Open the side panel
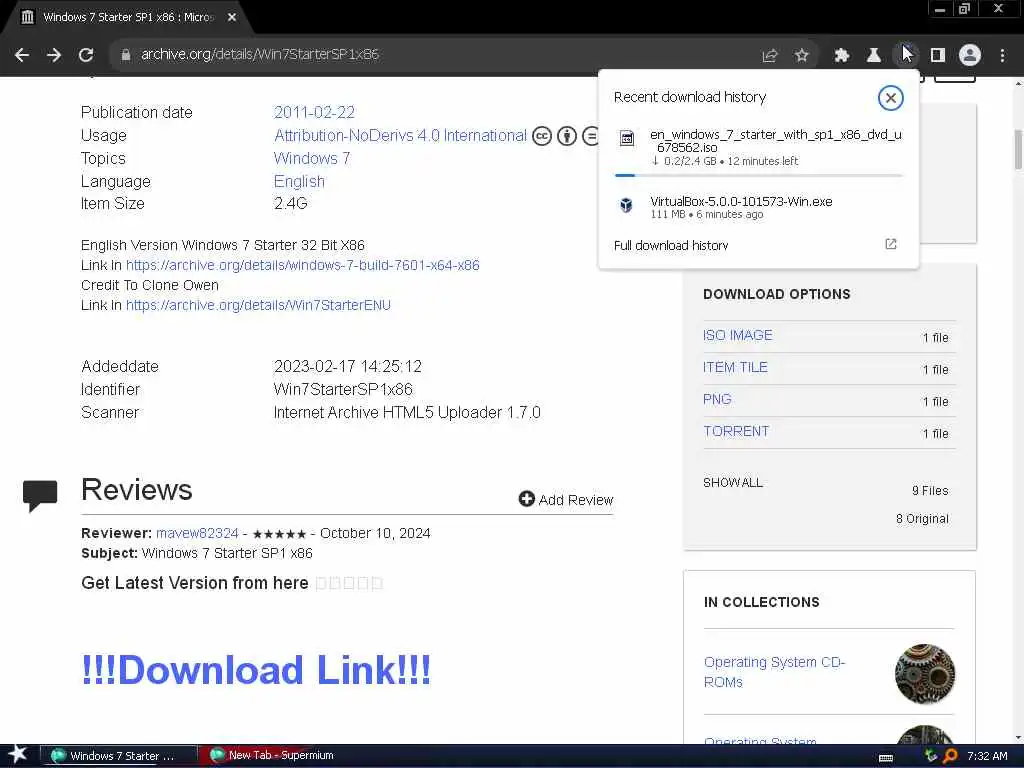 pos(938,56)
